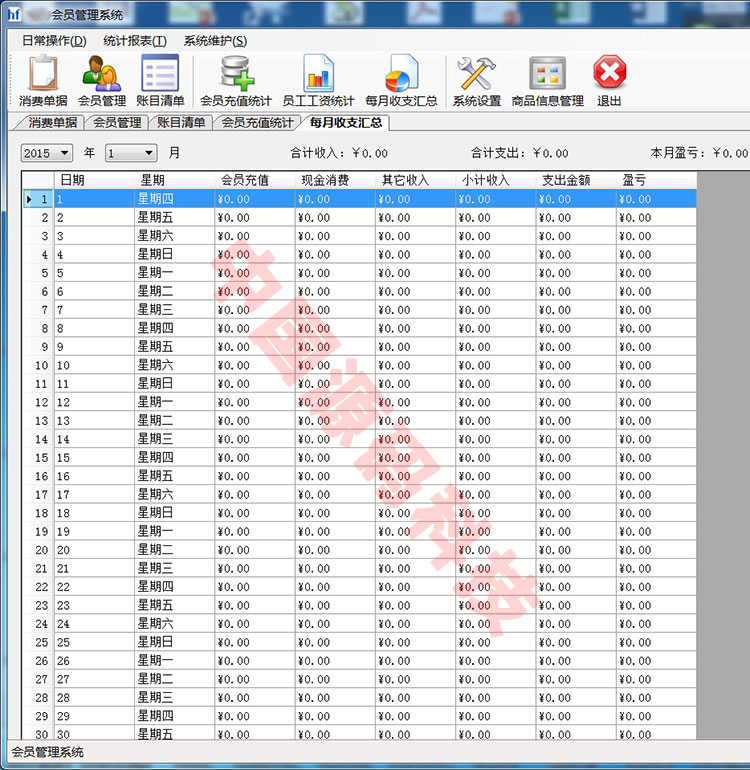This screenshot has width=750, height=770.
Task: Click 星期六 cell in row 3
Action: [x=174, y=236]
